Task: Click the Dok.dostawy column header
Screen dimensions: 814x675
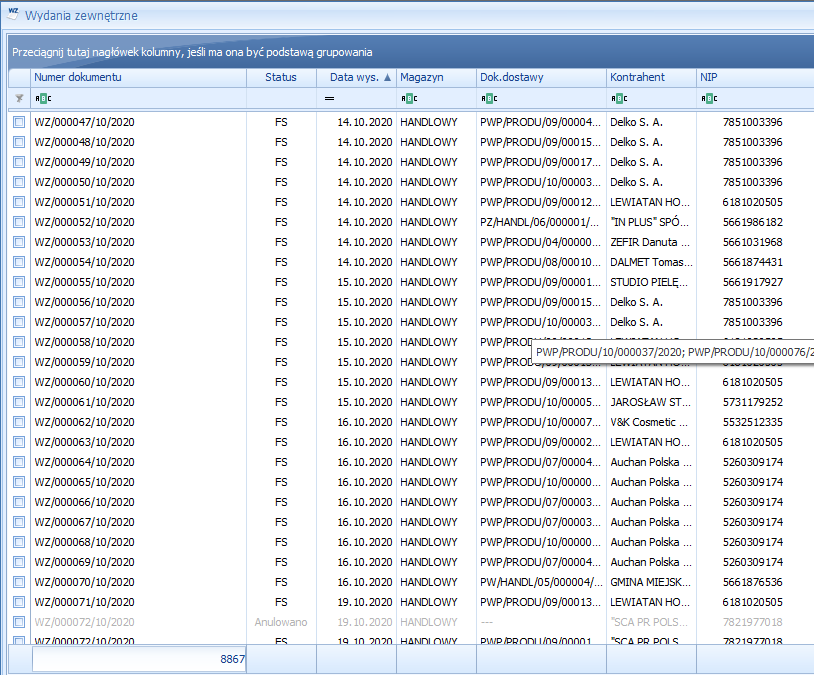Action: 541,77
